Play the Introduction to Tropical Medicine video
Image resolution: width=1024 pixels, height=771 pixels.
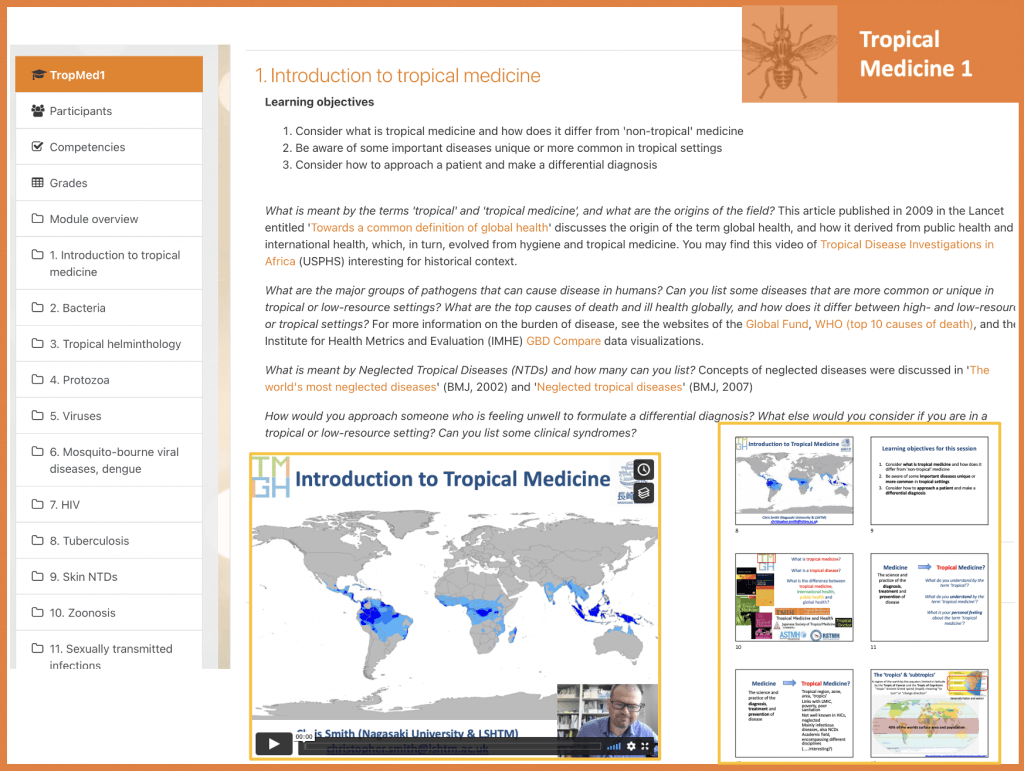click(x=272, y=744)
